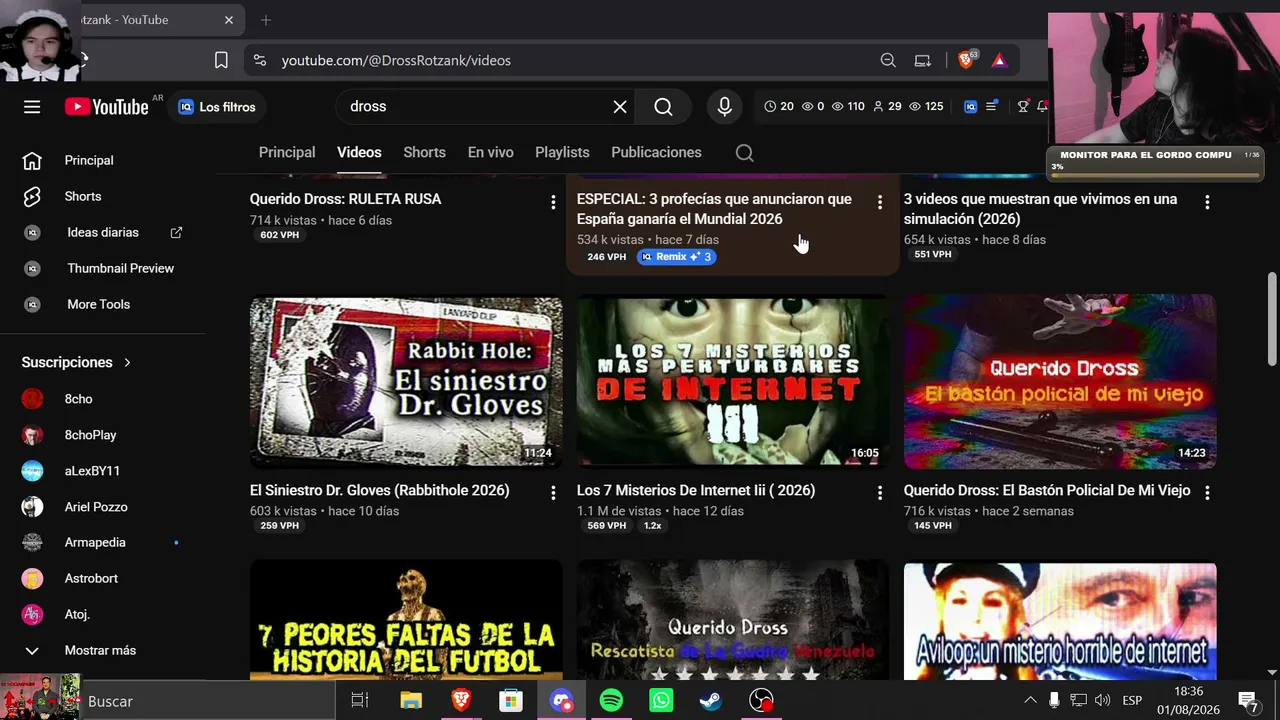Viewport: 1280px width, 720px height.
Task: Close the YouTube browser tab
Action: tap(229, 20)
